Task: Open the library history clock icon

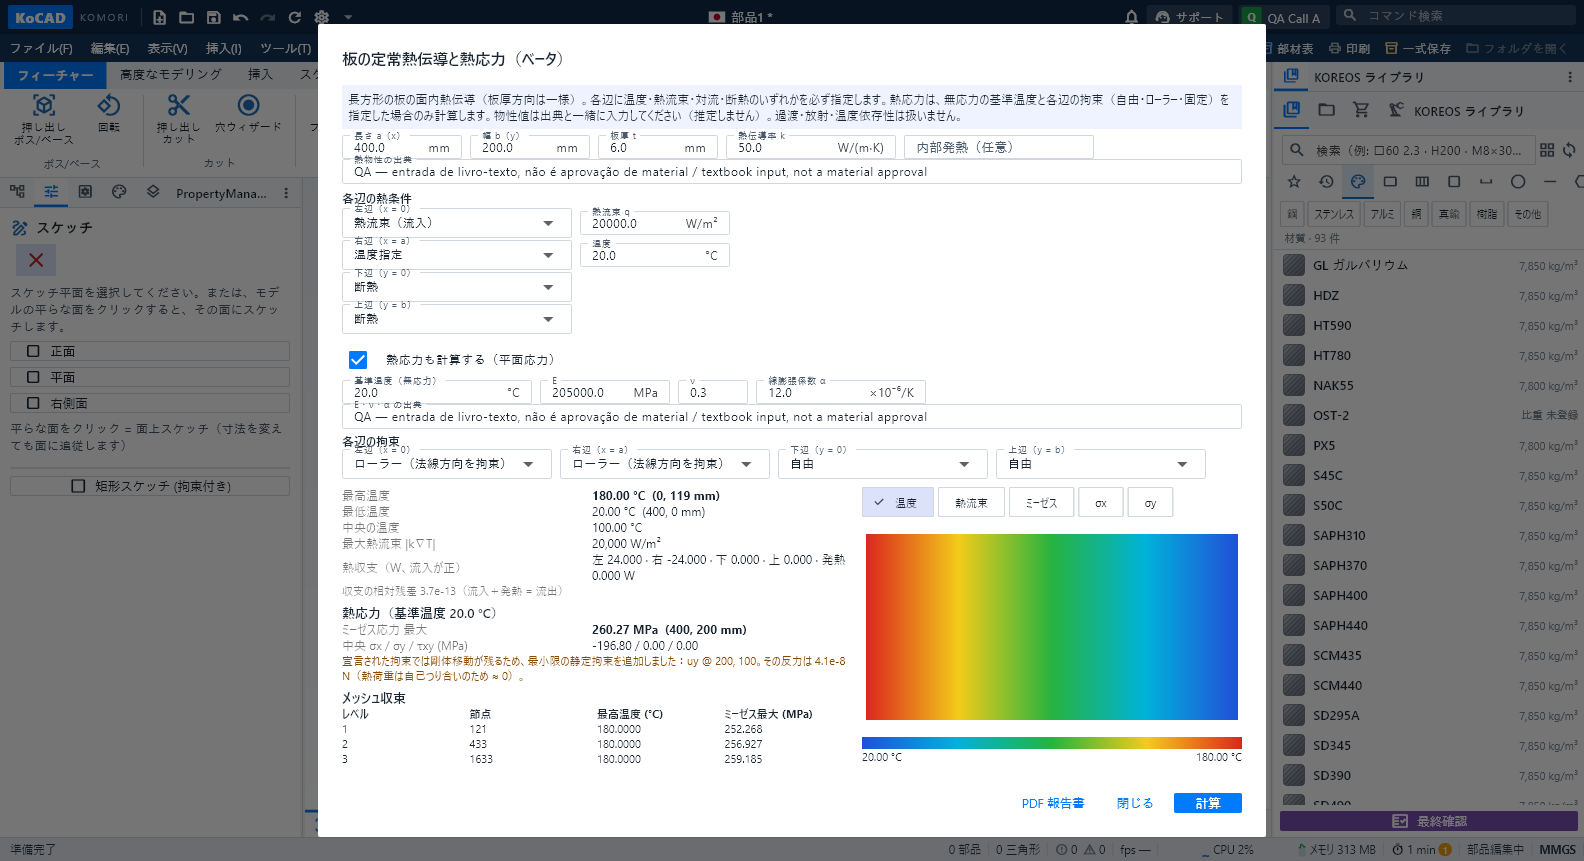Action: (1326, 181)
